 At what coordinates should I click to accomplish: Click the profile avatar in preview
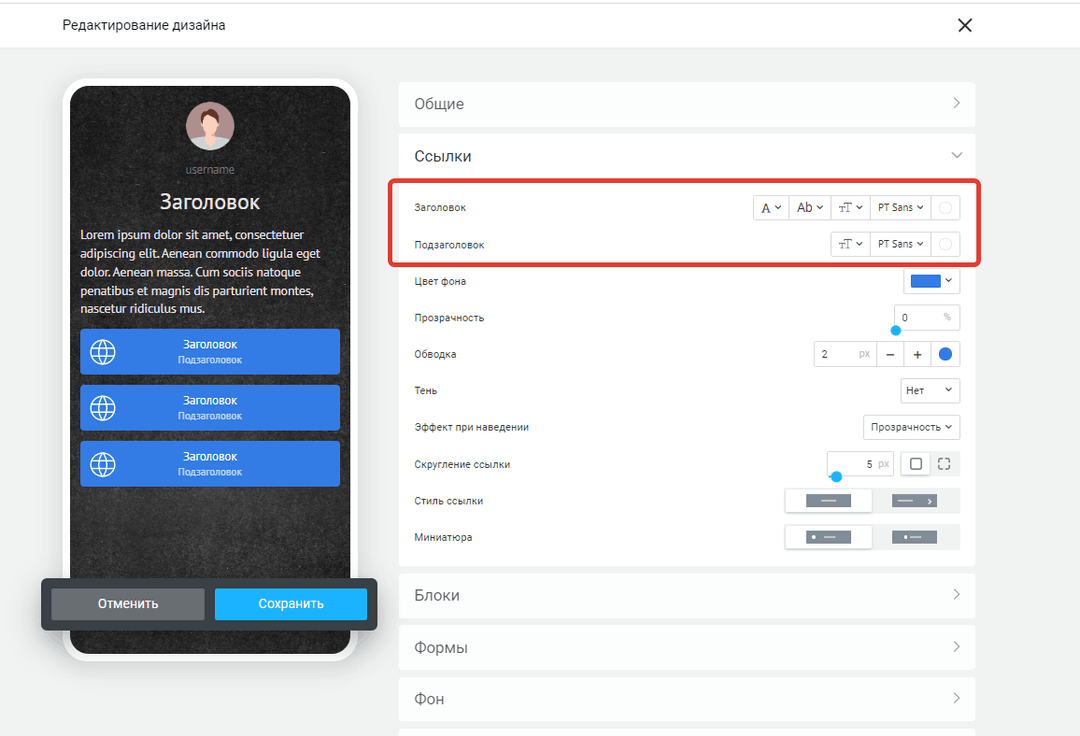pyautogui.click(x=210, y=126)
